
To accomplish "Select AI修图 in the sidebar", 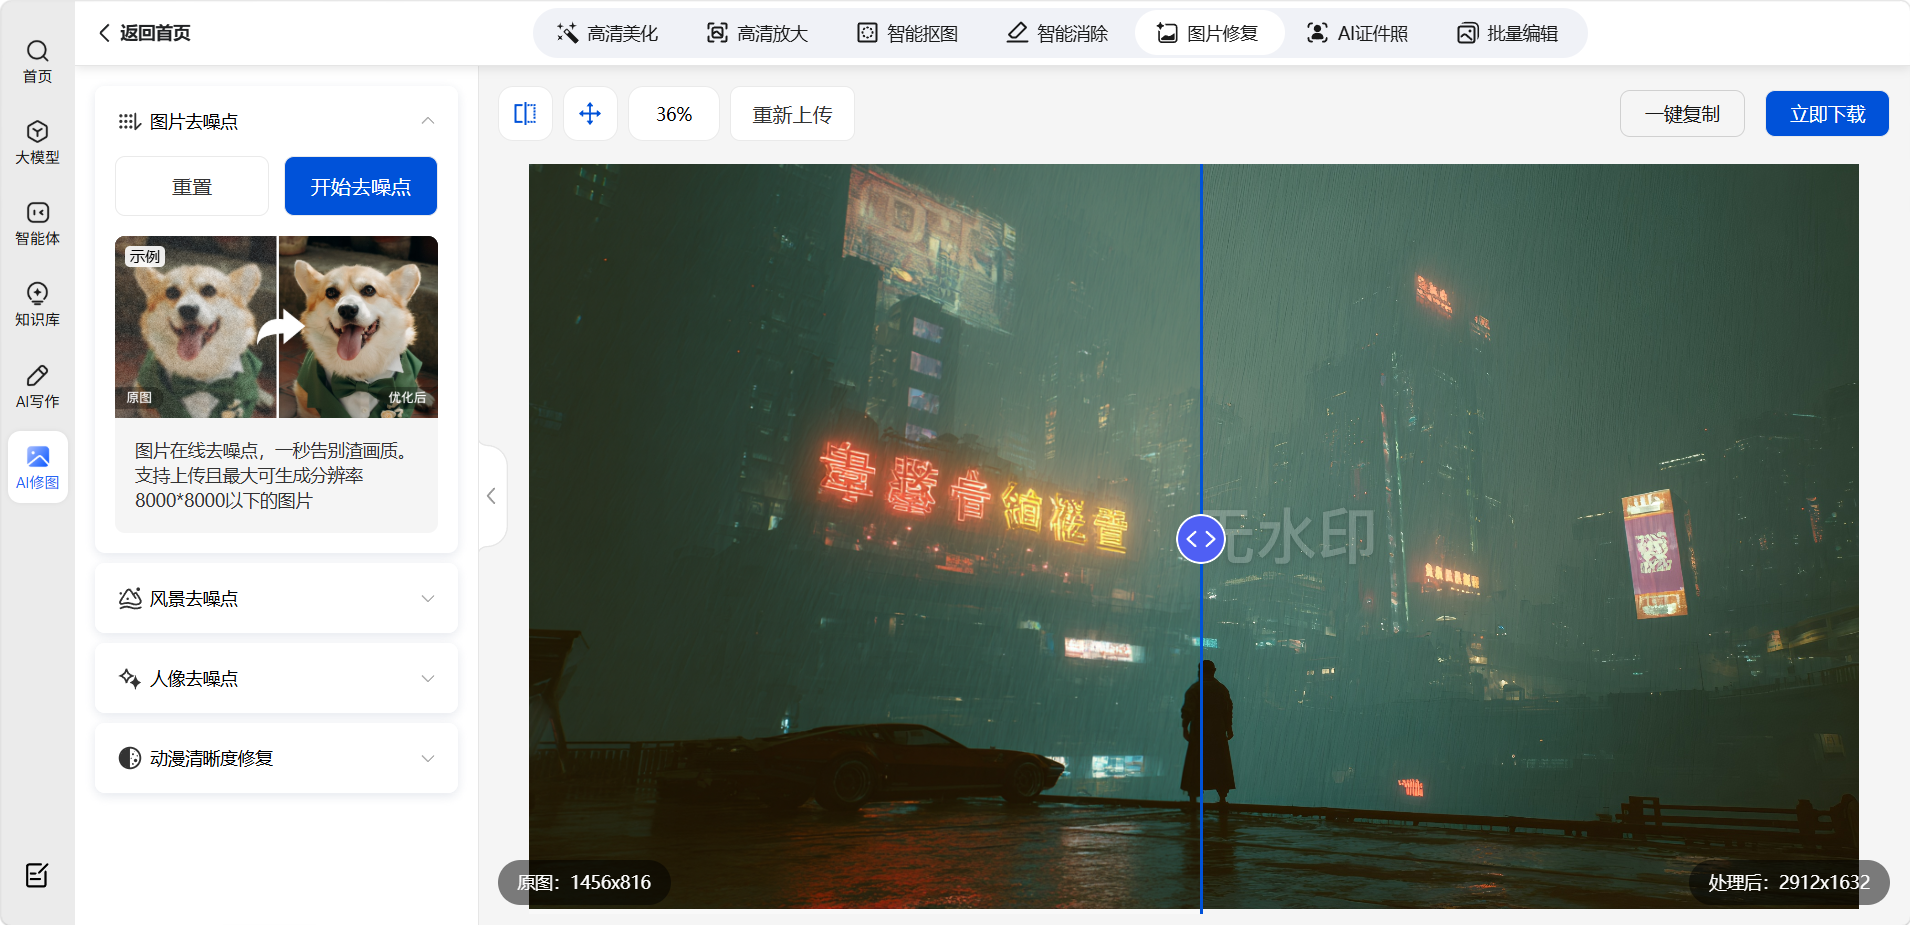I will pyautogui.click(x=38, y=467).
